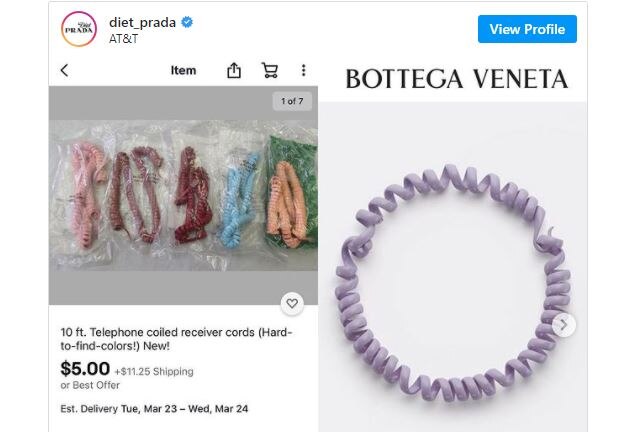Open the three-dot more options menu
640x432 pixels.
coord(303,70)
